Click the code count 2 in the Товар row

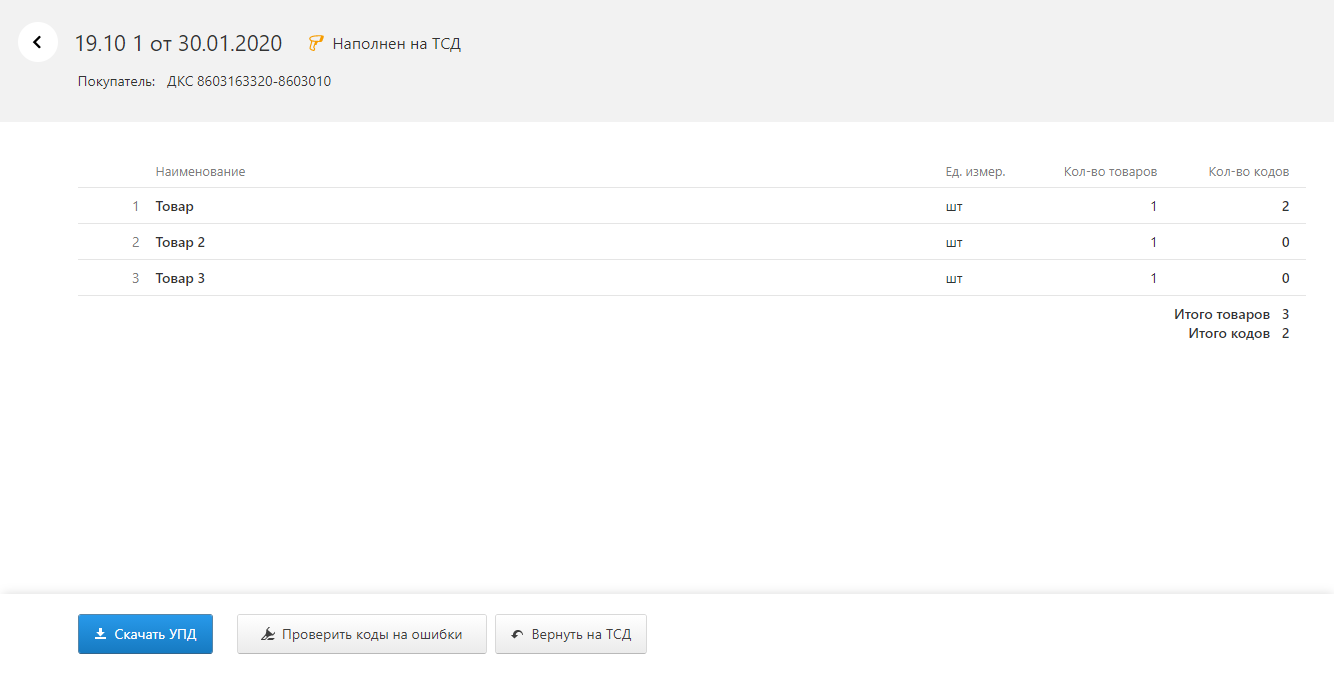click(x=1285, y=206)
